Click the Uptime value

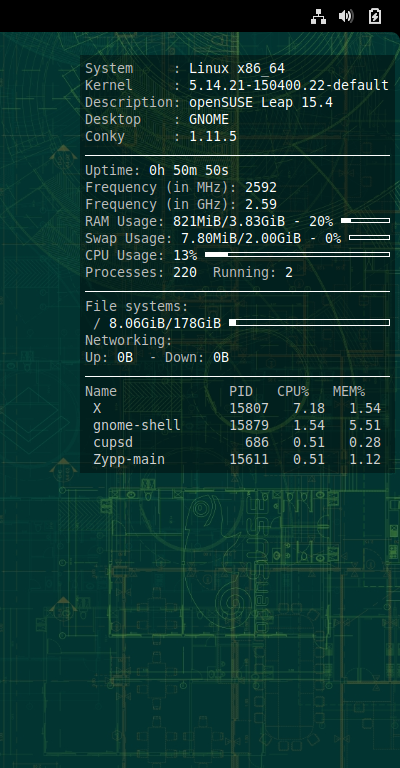[x=188, y=170]
